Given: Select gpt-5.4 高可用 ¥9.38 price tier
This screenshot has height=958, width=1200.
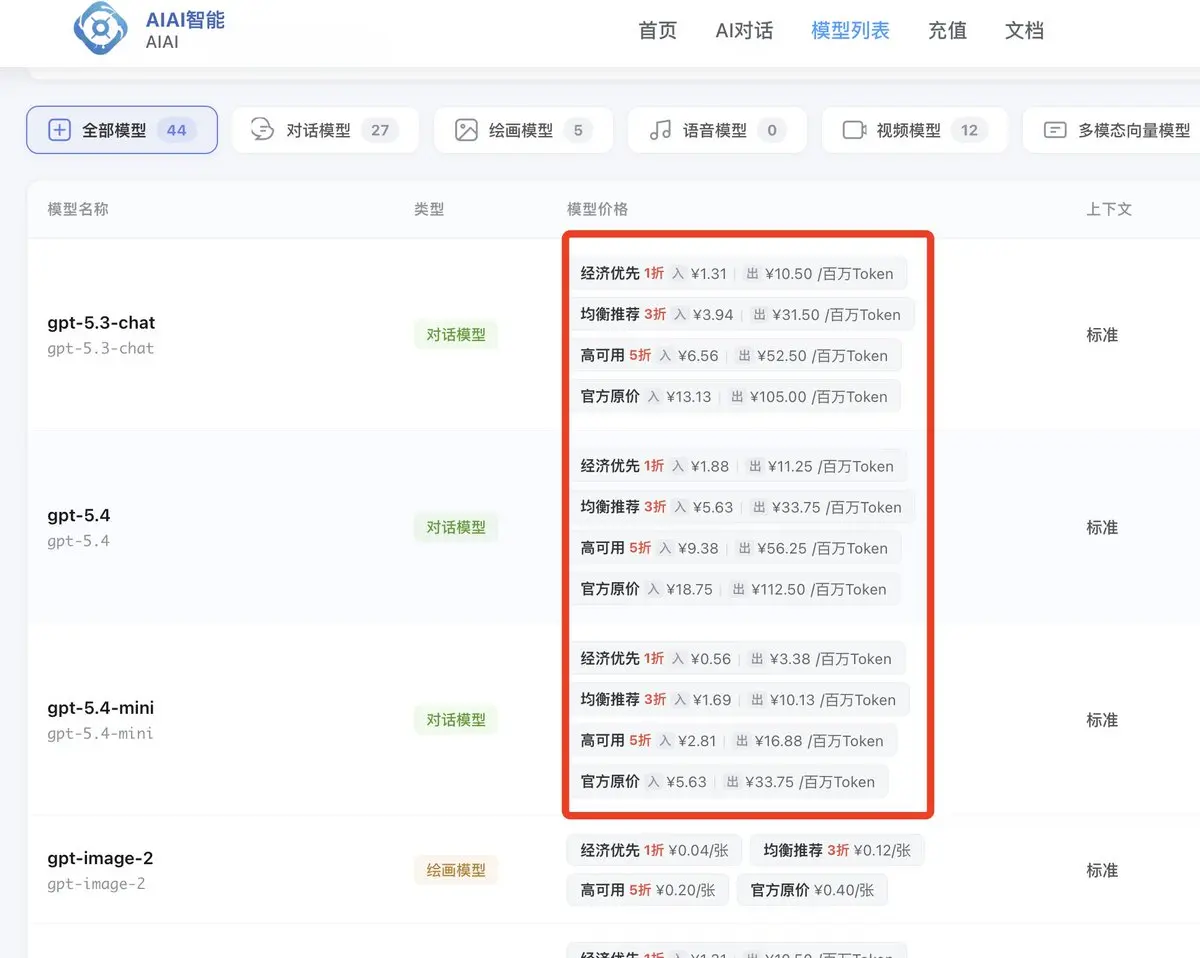Looking at the screenshot, I should pyautogui.click(x=734, y=548).
